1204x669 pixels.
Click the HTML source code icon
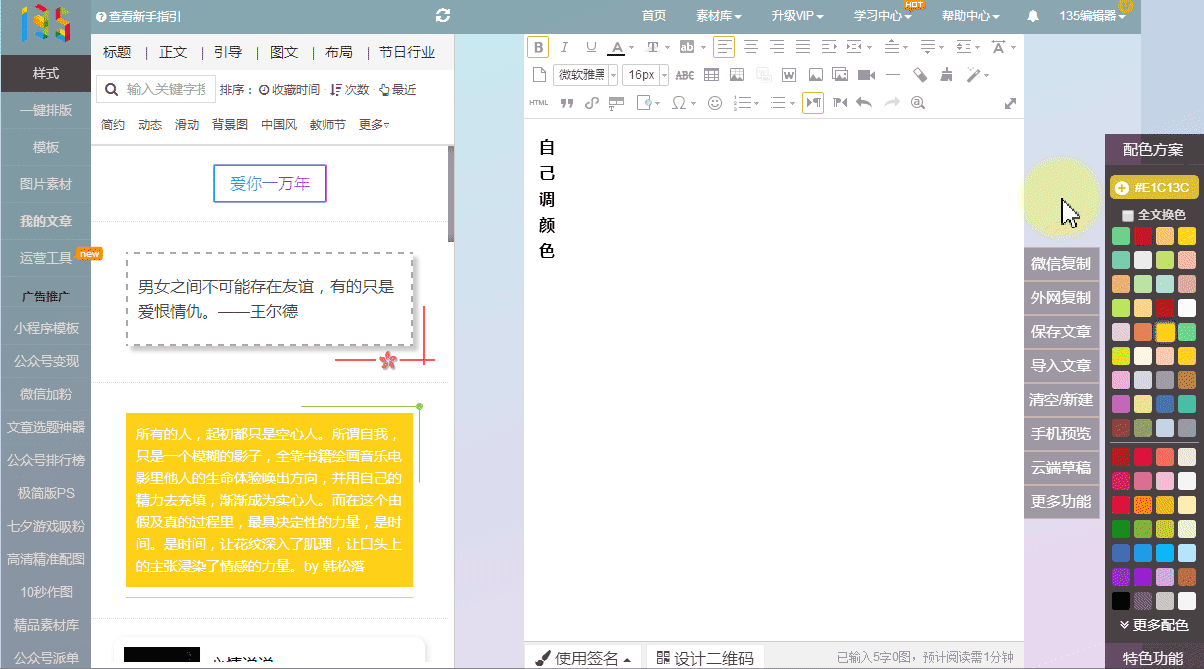(x=538, y=102)
